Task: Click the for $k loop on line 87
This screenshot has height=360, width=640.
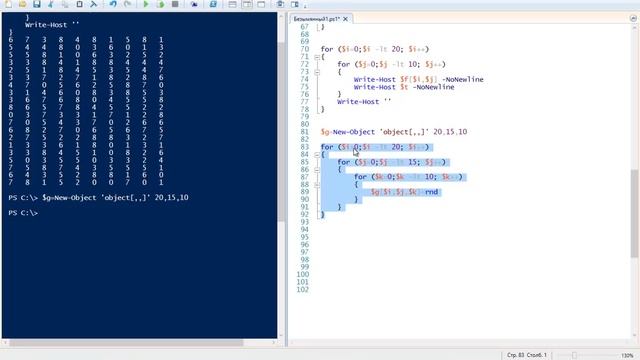Action: tap(408, 177)
